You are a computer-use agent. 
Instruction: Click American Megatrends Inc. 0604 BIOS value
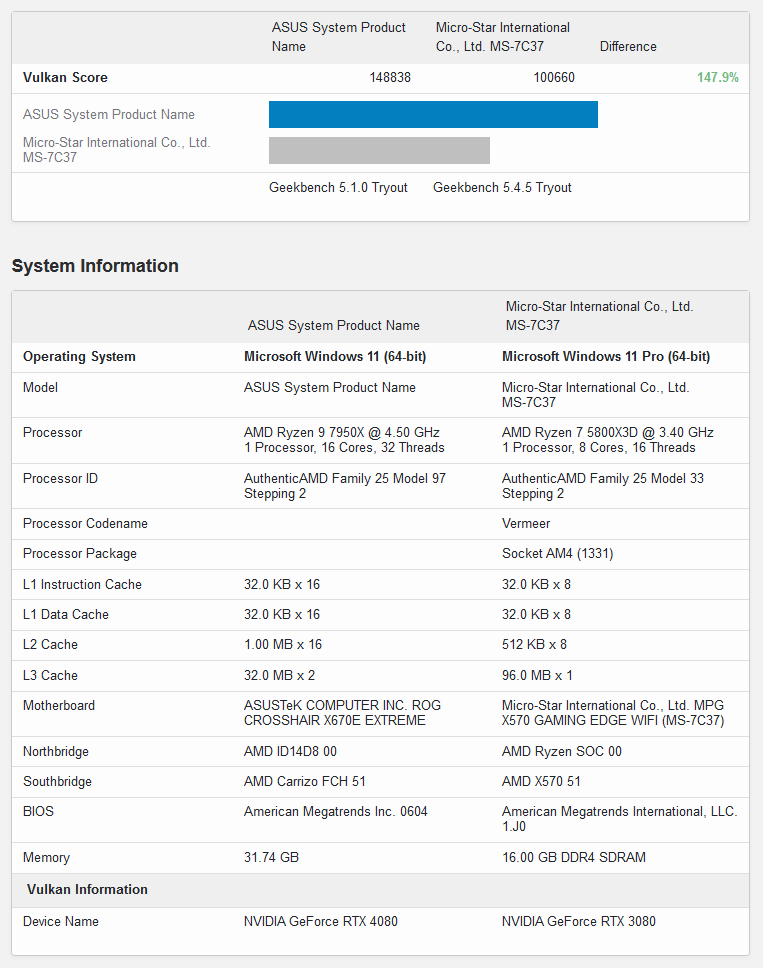click(335, 812)
